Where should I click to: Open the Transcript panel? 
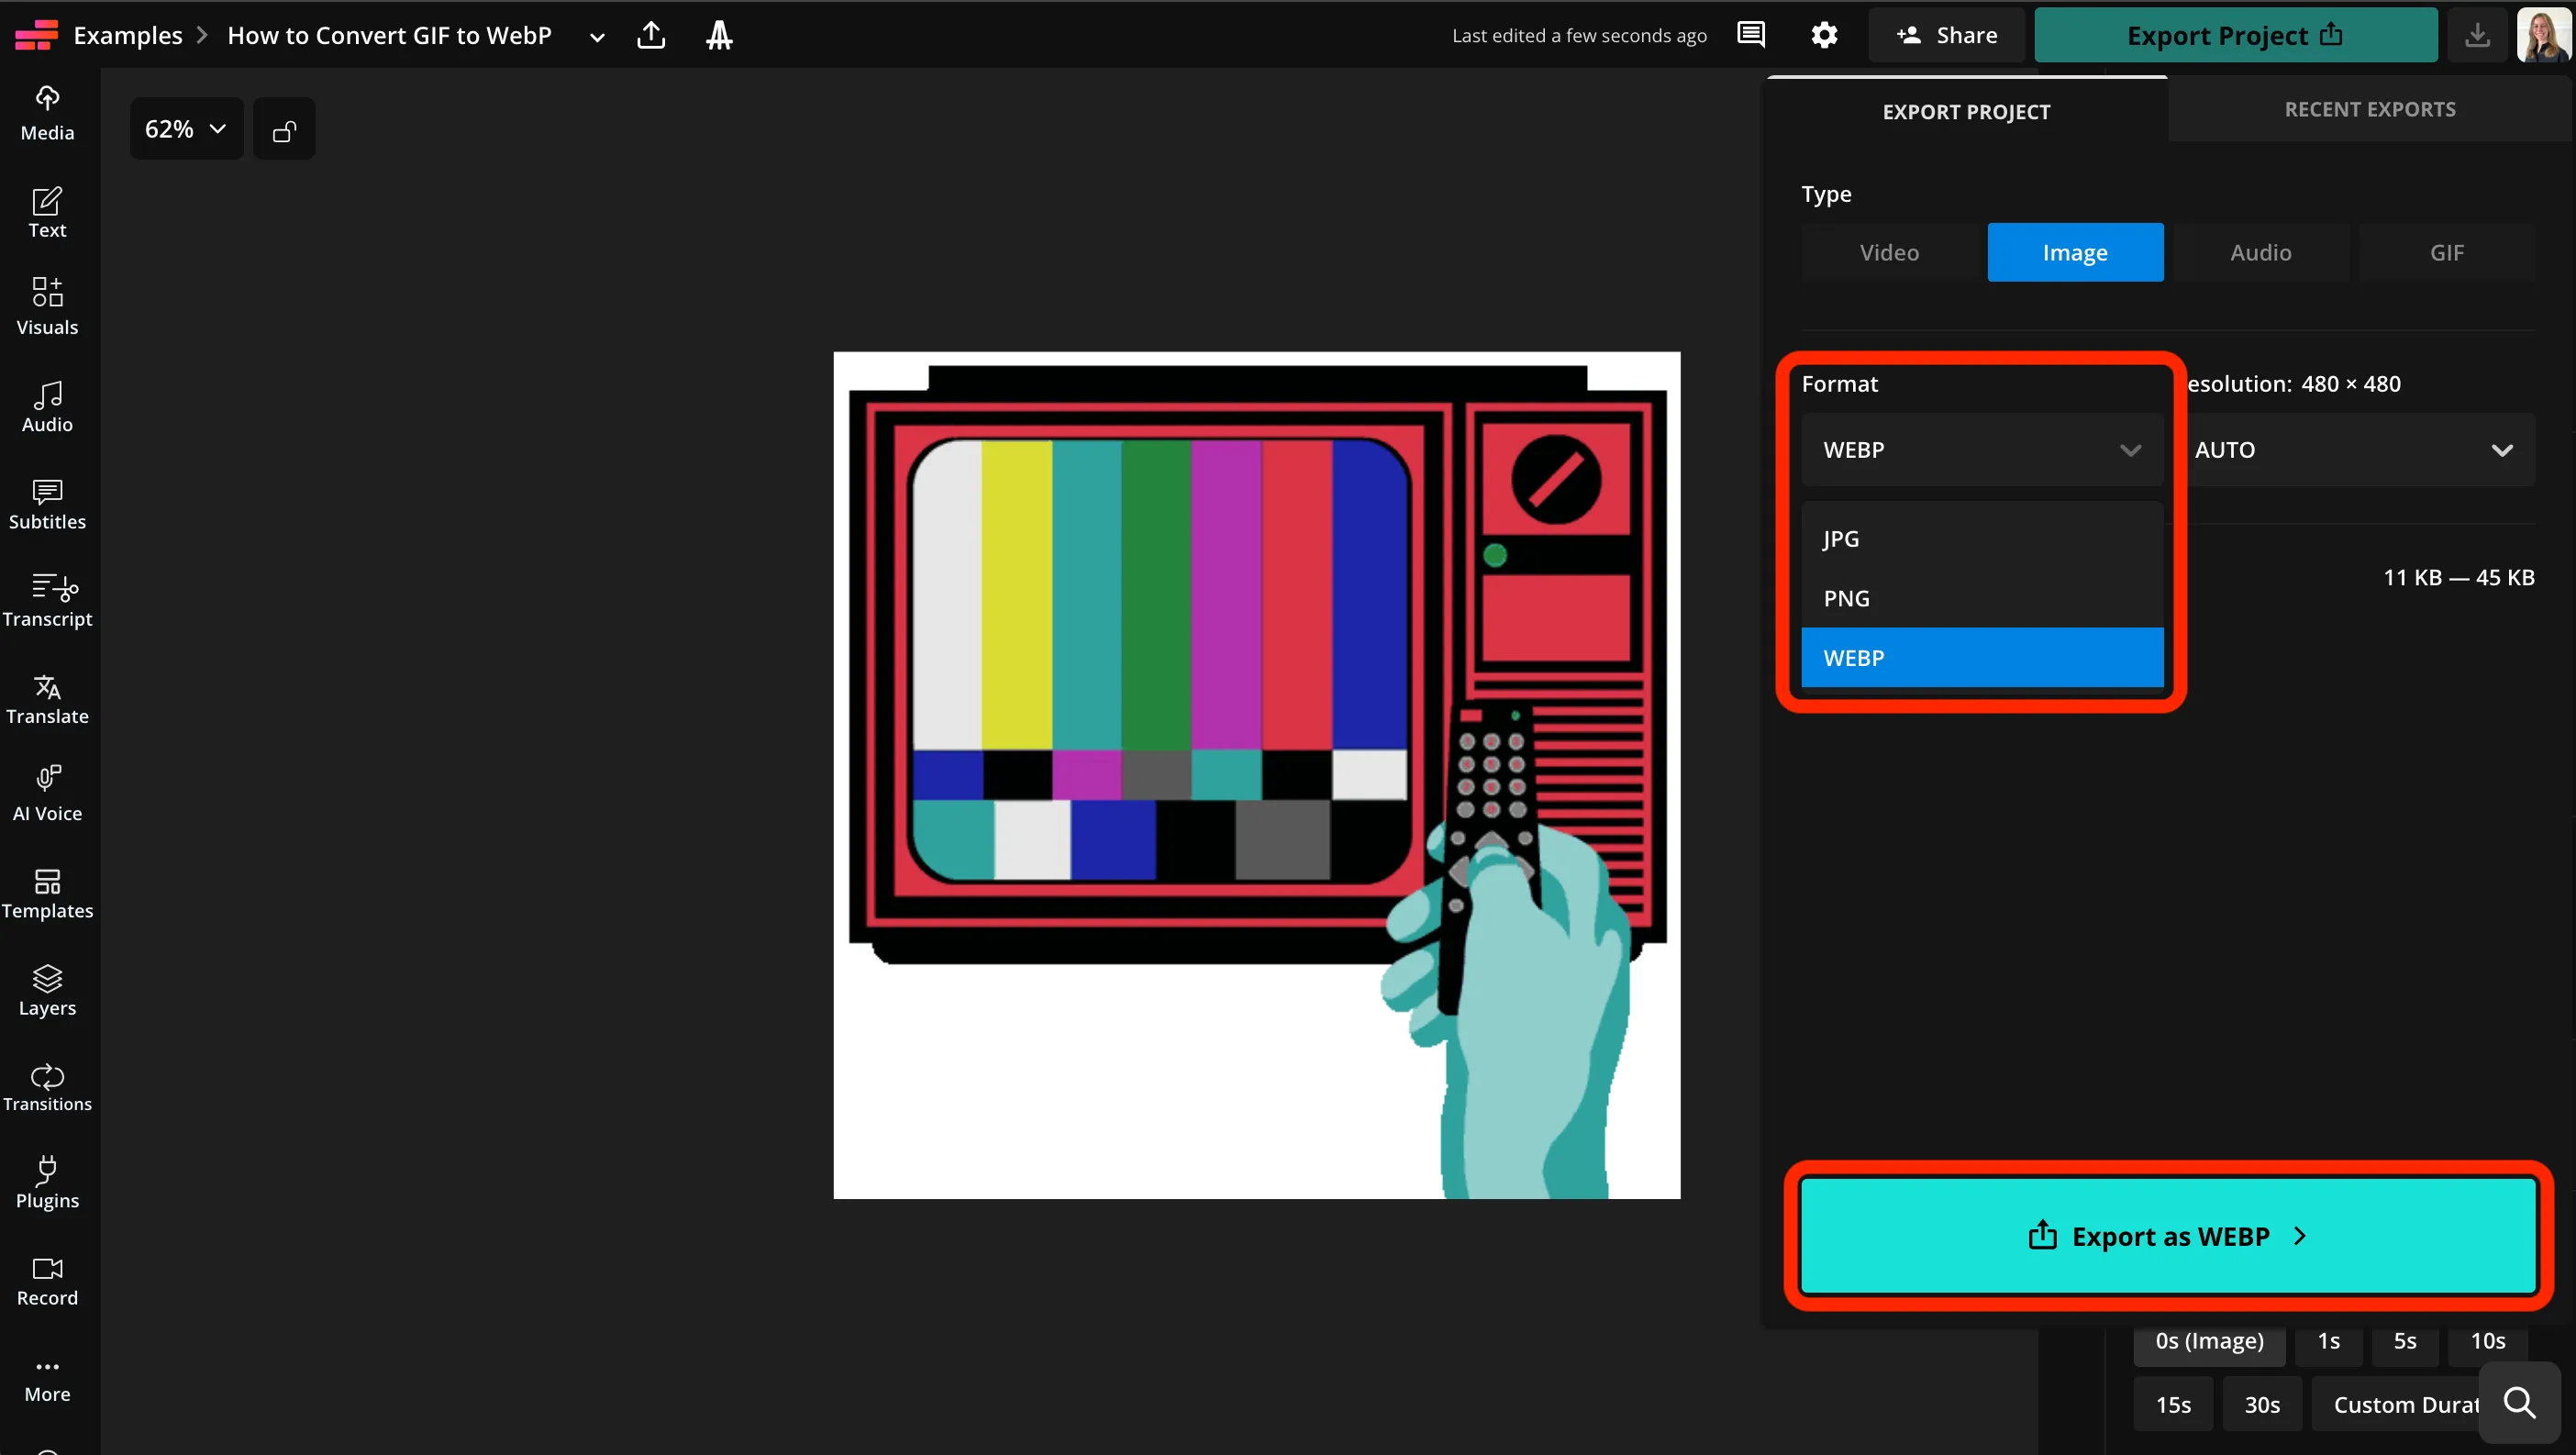(x=47, y=600)
